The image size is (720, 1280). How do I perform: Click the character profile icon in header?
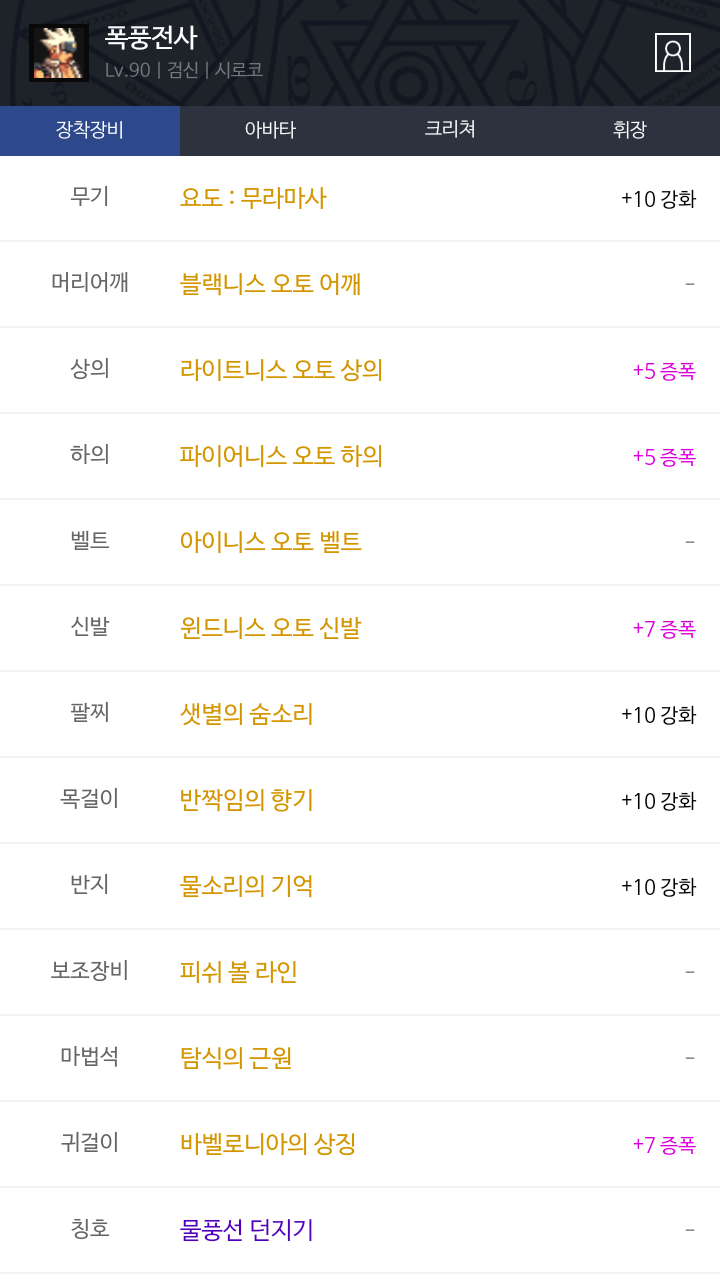tap(672, 53)
